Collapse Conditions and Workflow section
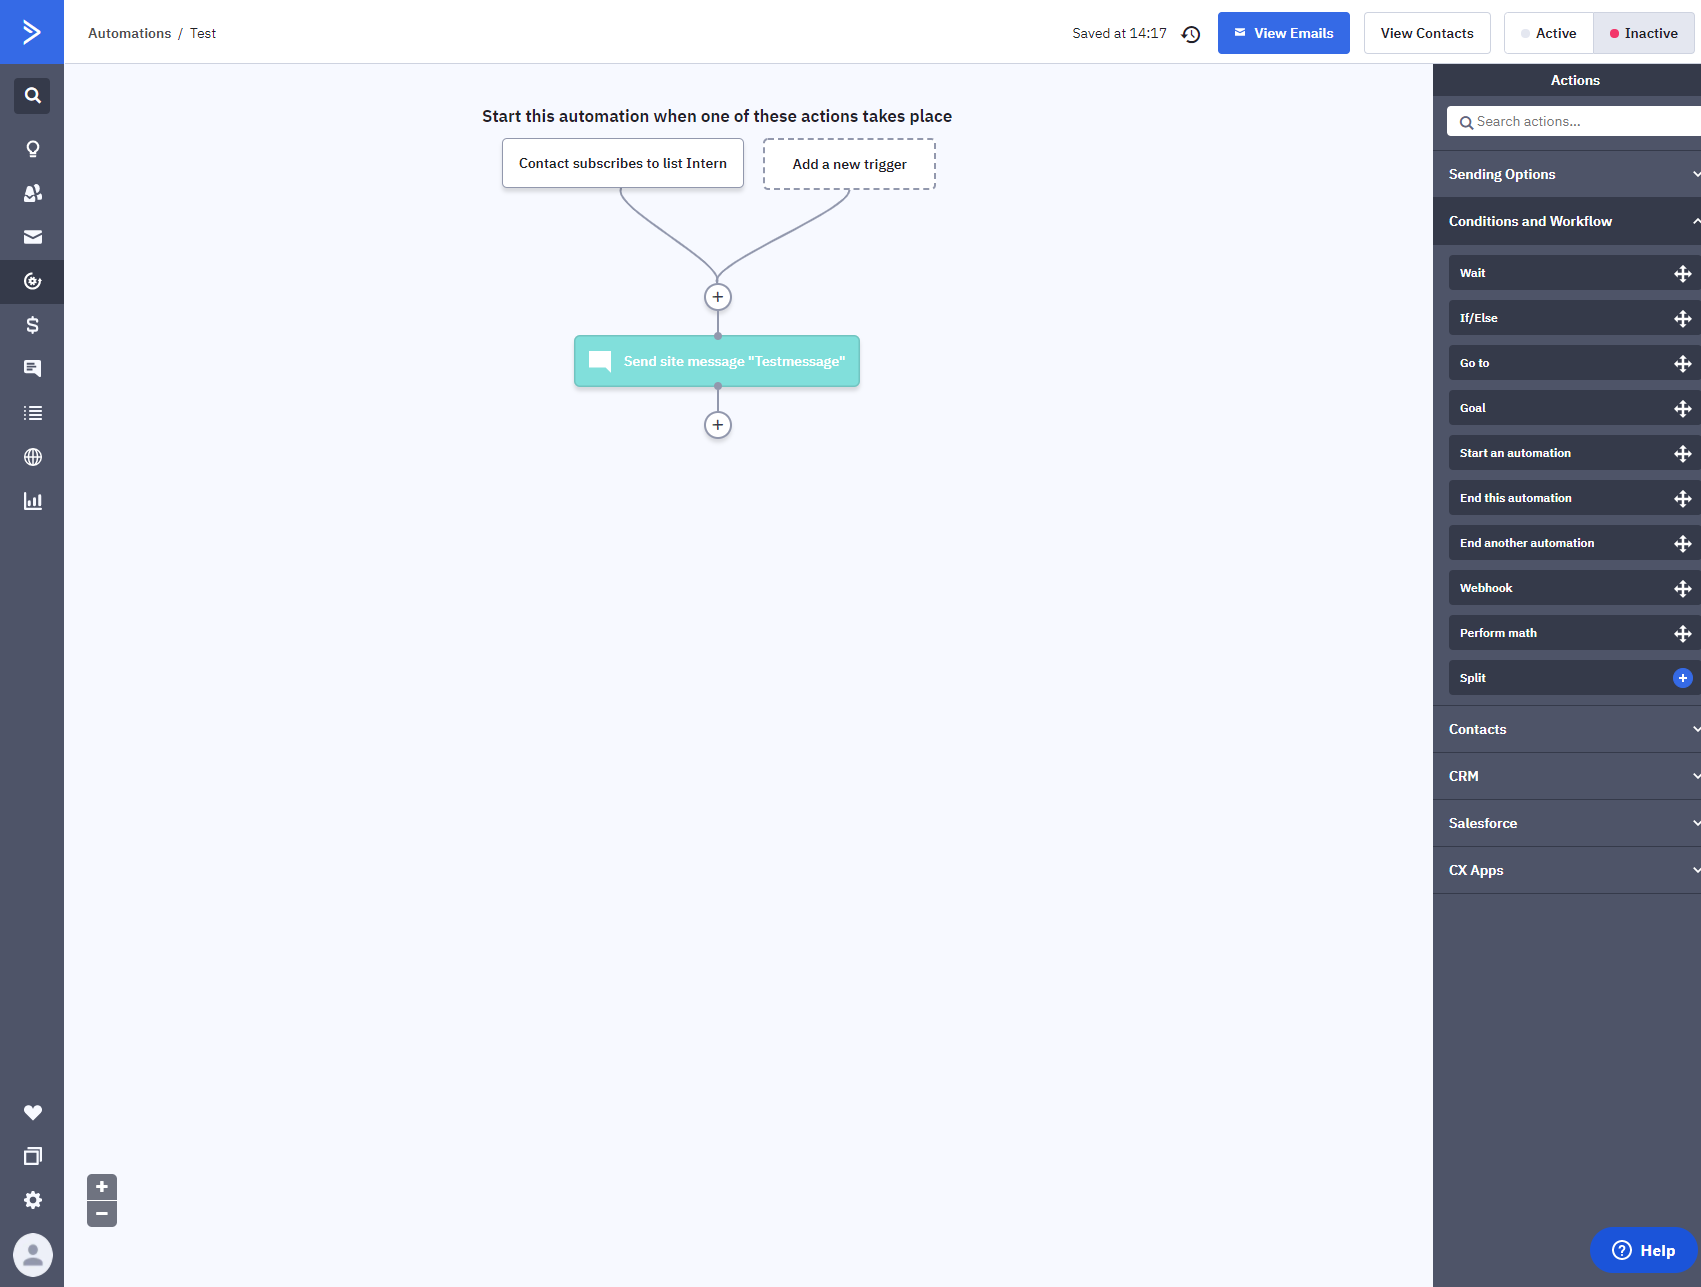 coord(1567,221)
